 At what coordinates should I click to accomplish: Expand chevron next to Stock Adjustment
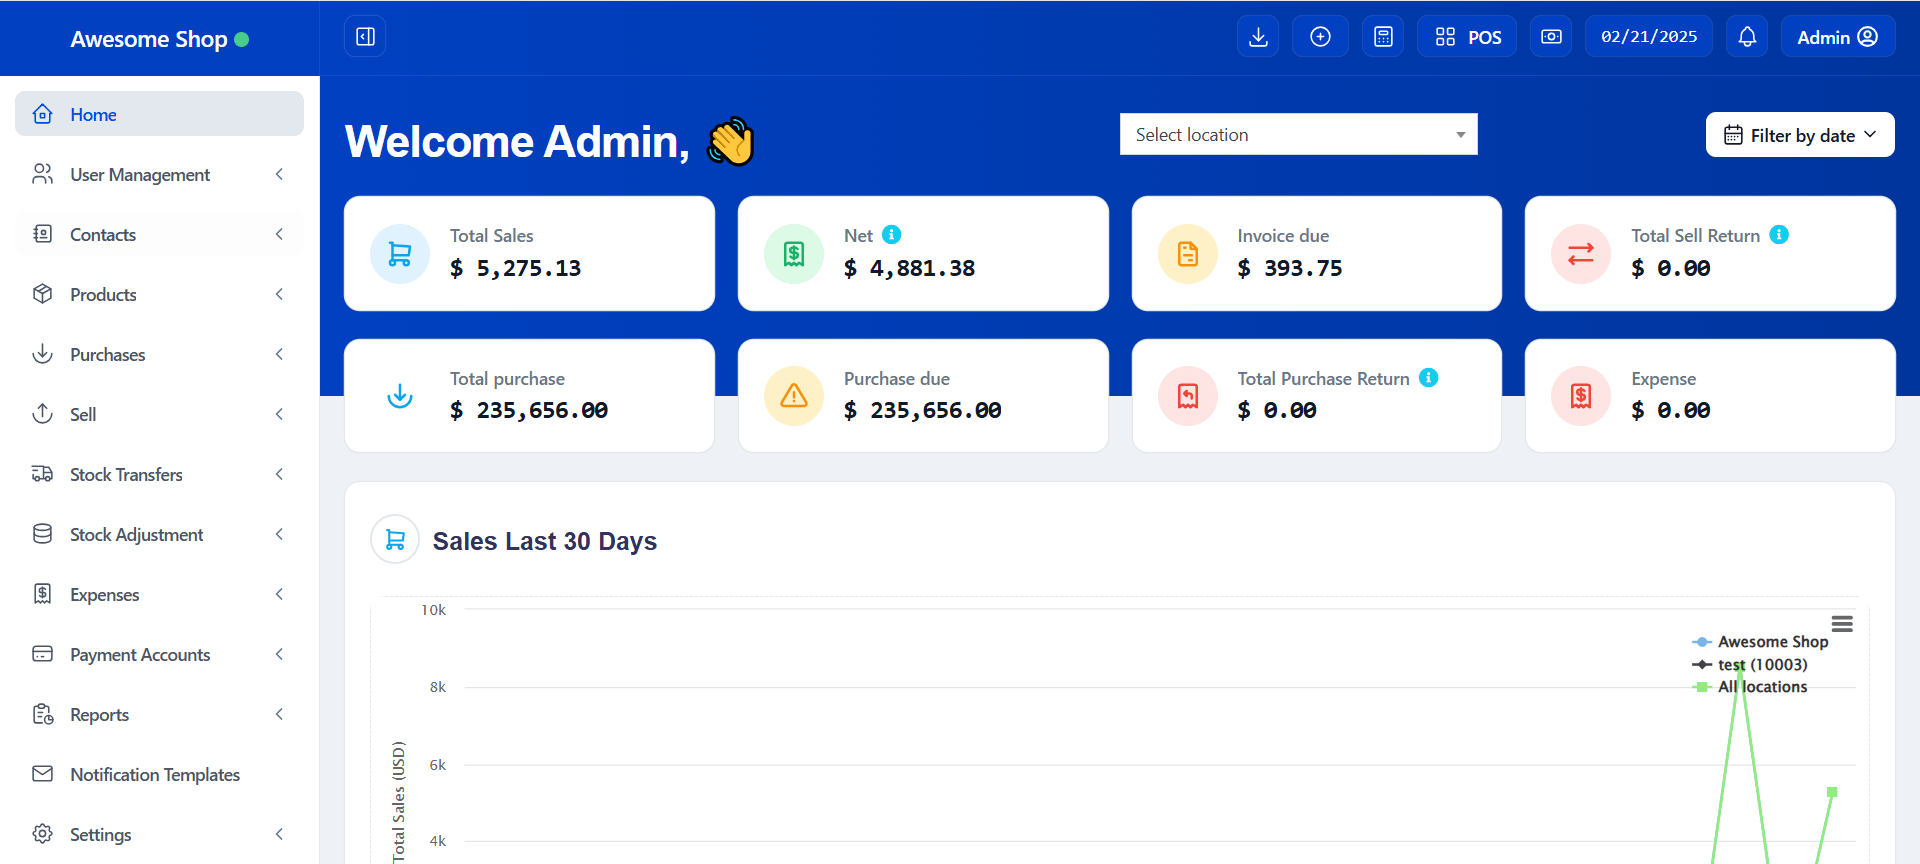tap(279, 534)
